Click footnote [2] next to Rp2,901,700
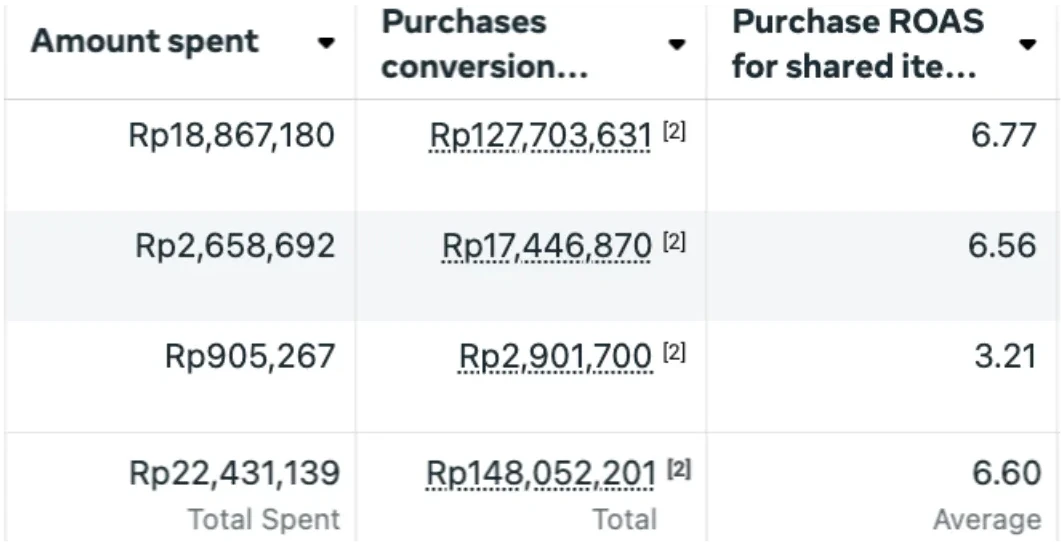The height and width of the screenshot is (547, 1064). click(x=674, y=353)
